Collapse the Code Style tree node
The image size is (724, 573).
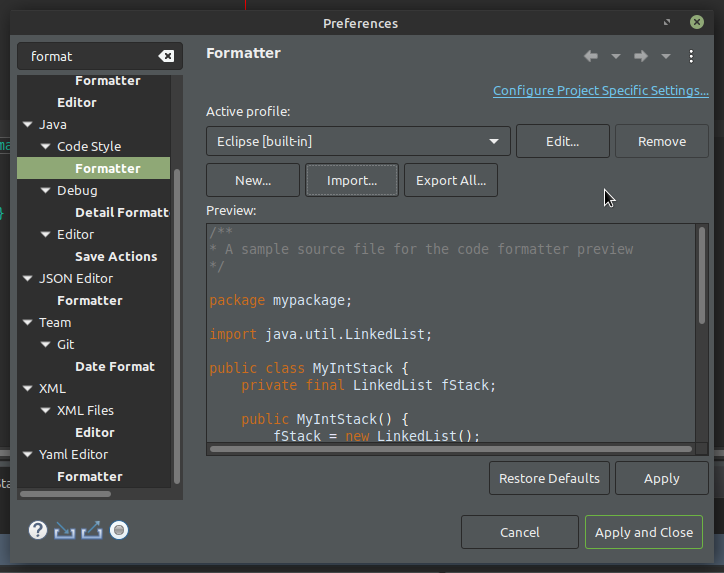[x=46, y=146]
